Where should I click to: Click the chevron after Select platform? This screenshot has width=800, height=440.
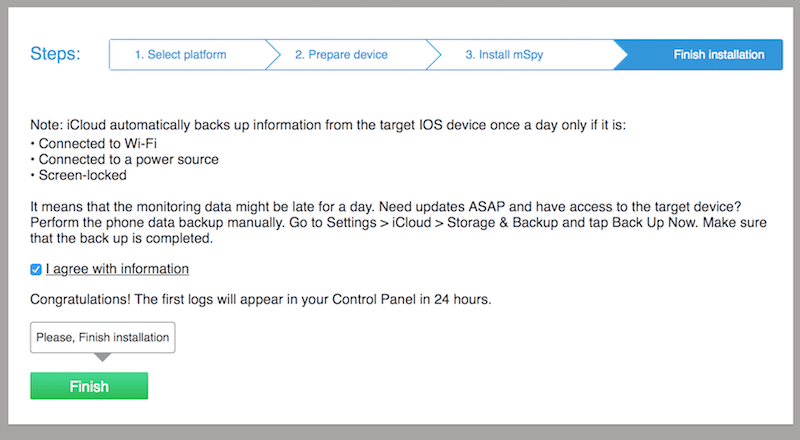pyautogui.click(x=272, y=54)
